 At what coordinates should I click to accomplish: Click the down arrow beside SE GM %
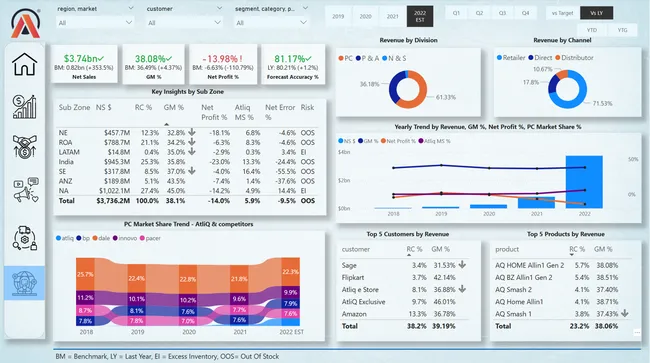point(192,171)
